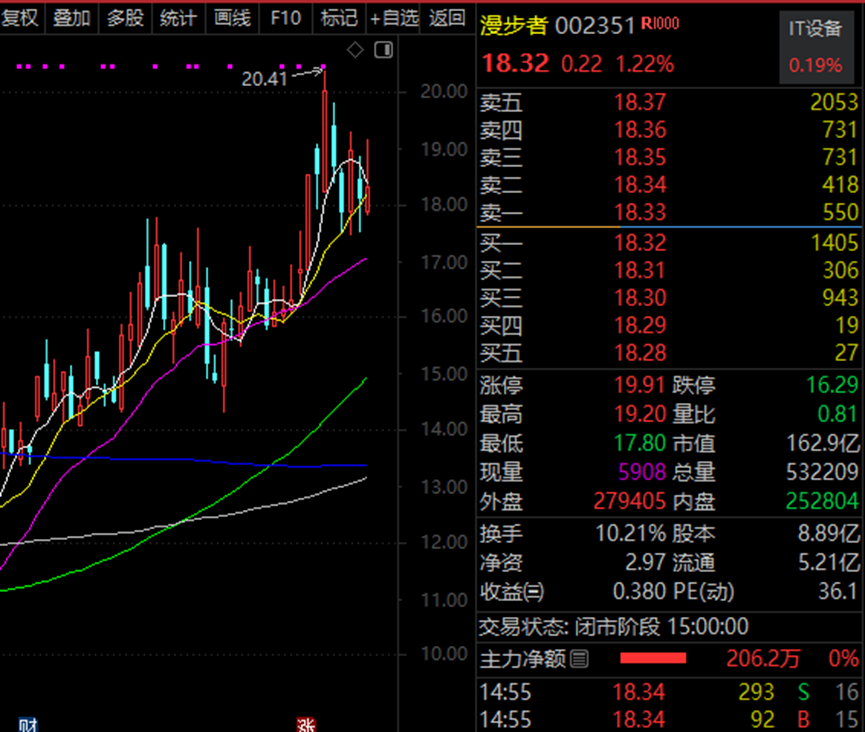Toggle the side panel layout icon
This screenshot has height=732, width=865.
coord(383,50)
